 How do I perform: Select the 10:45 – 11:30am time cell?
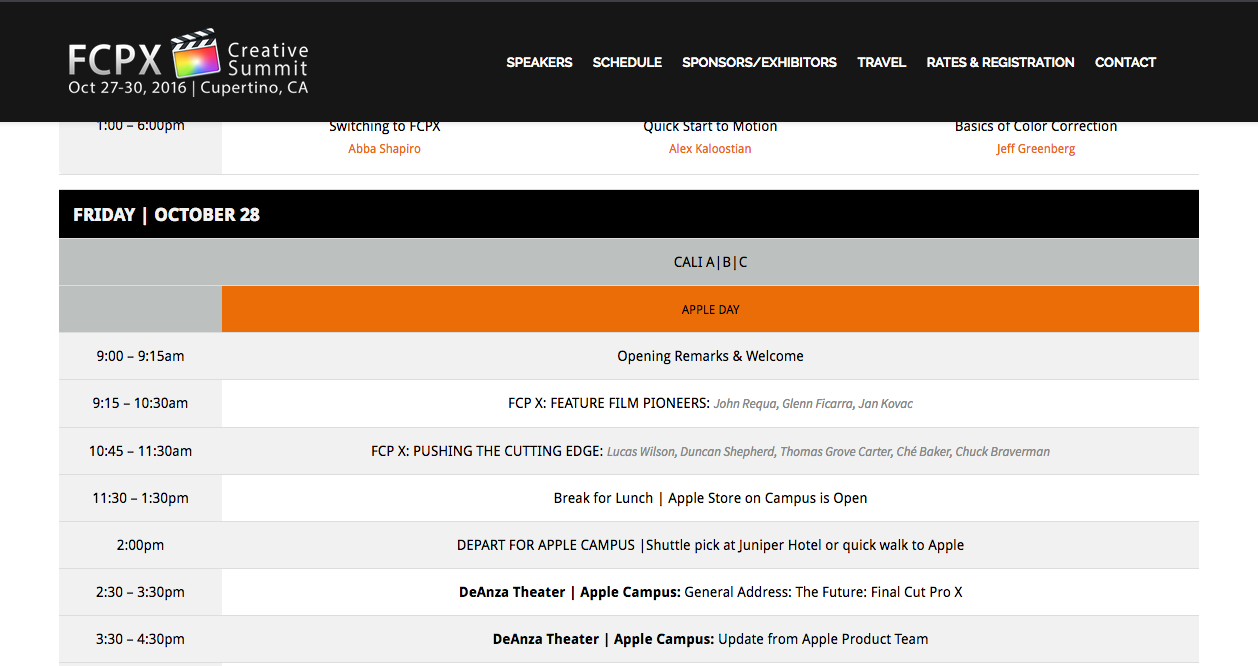click(x=140, y=451)
